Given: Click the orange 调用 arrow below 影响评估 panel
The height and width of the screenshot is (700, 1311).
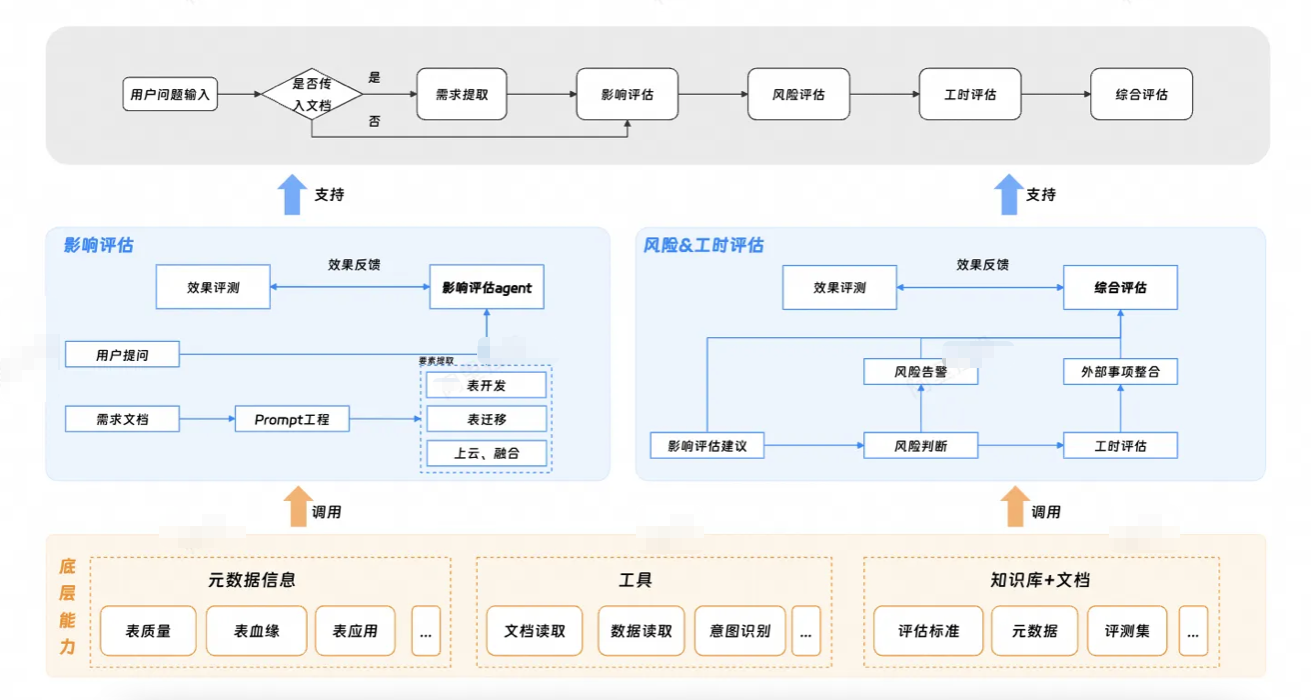Looking at the screenshot, I should pos(298,507).
